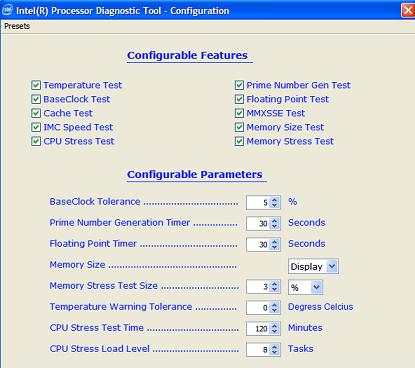
Task: Decrease Prime Number Generation Timer value
Action: 274,226
